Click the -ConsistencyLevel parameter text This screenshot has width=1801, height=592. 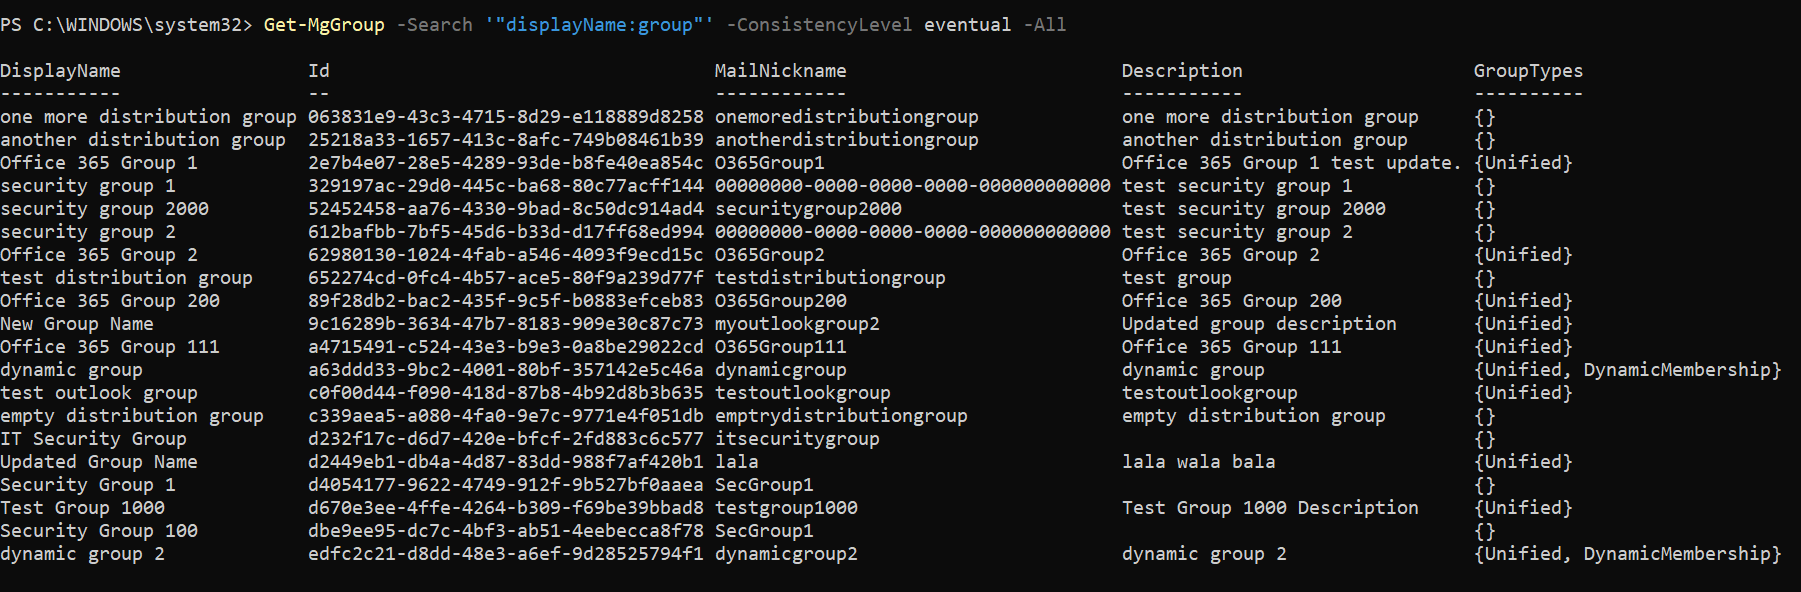[818, 25]
